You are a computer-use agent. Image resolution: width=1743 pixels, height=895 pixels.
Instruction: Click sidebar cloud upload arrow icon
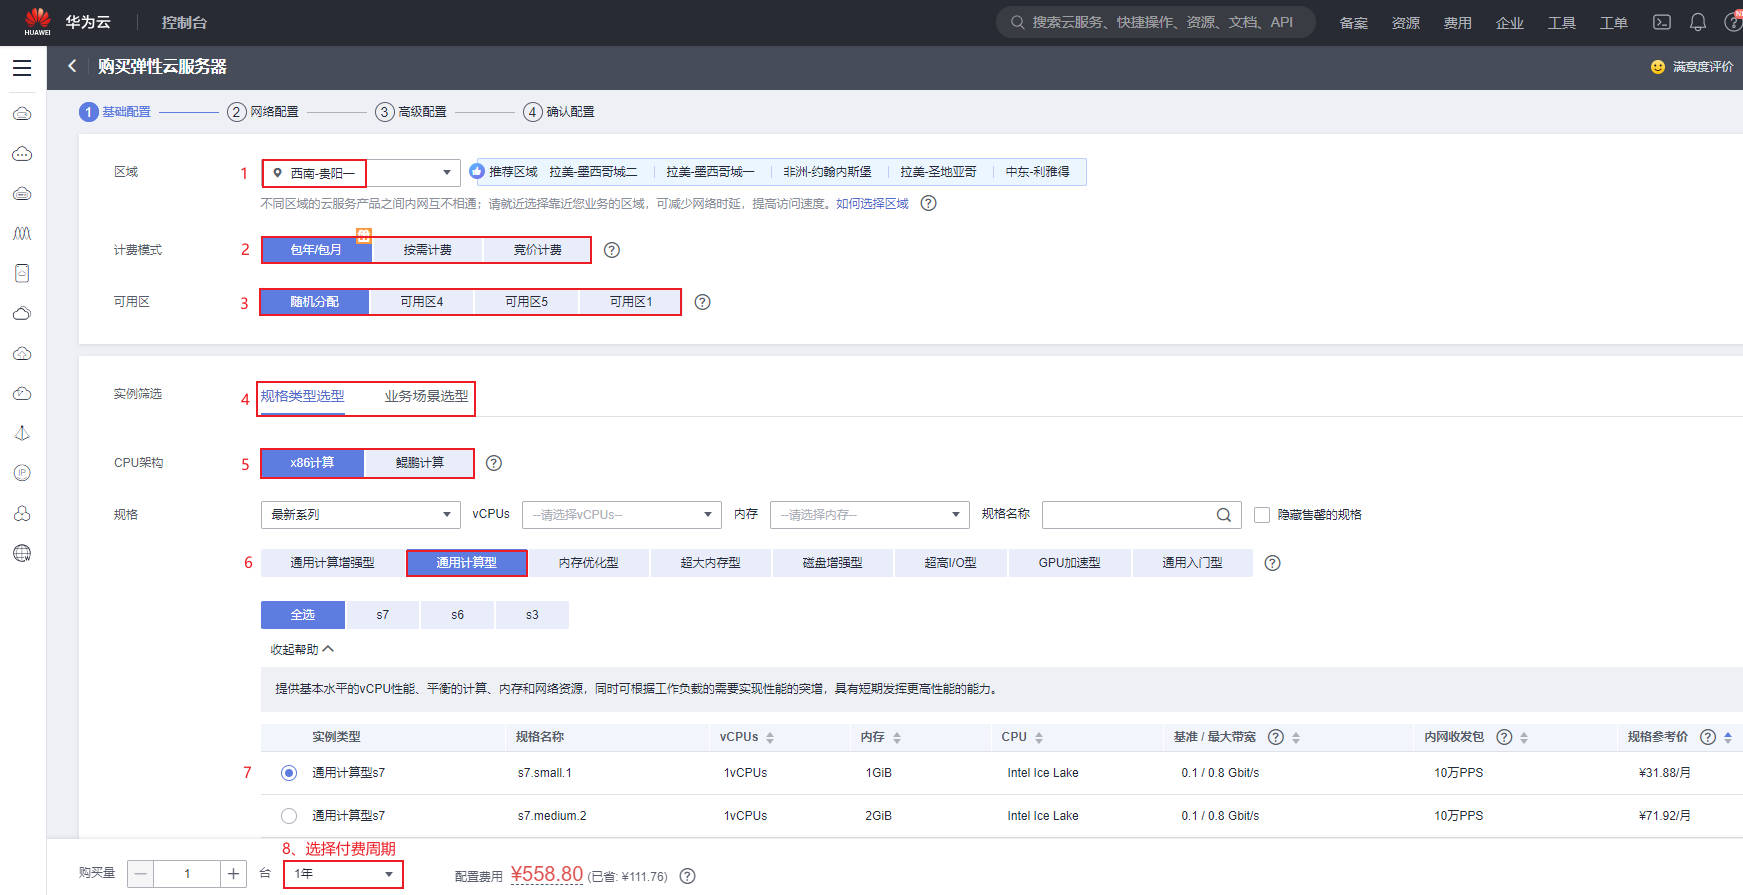click(22, 354)
